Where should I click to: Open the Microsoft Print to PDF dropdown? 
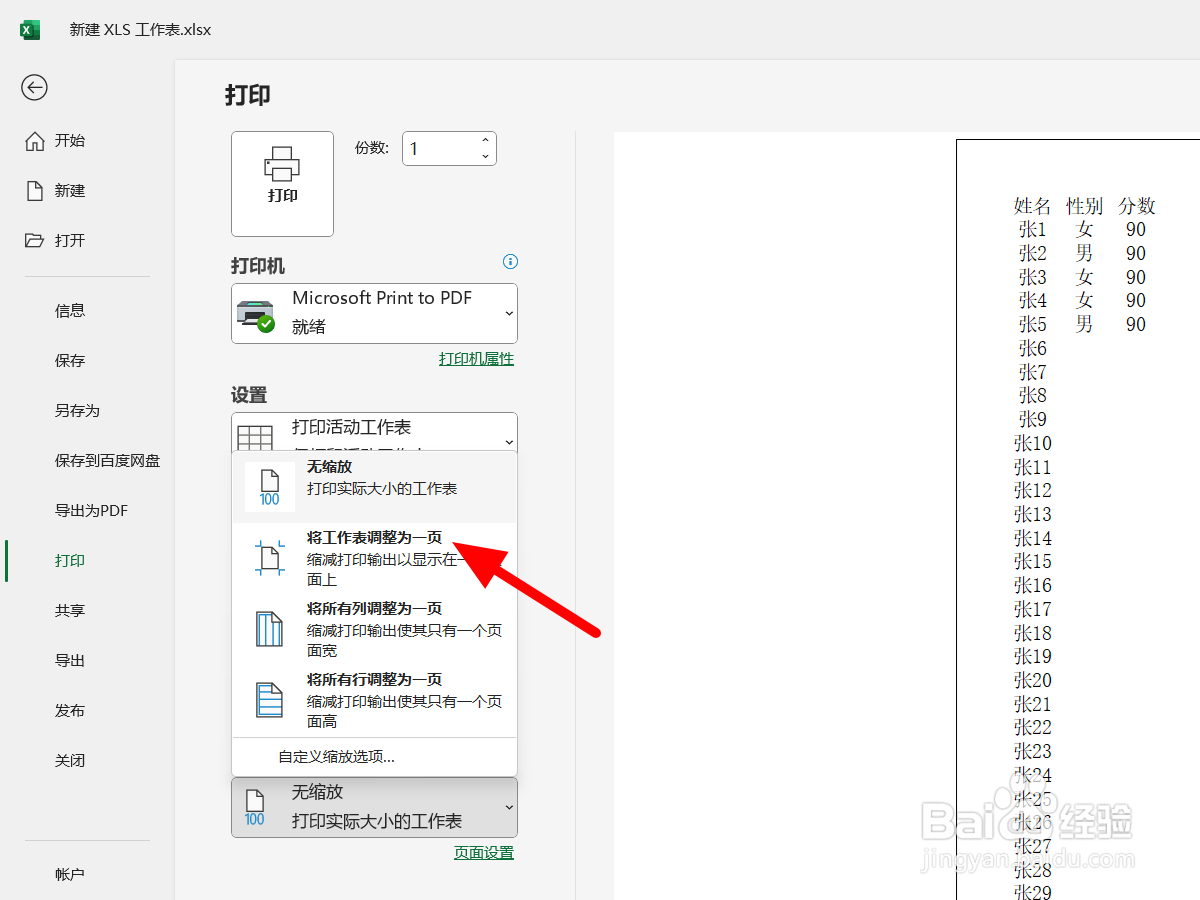(x=374, y=313)
